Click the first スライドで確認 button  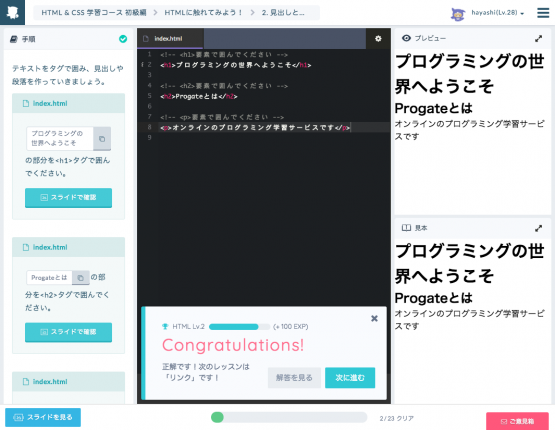pos(68,197)
